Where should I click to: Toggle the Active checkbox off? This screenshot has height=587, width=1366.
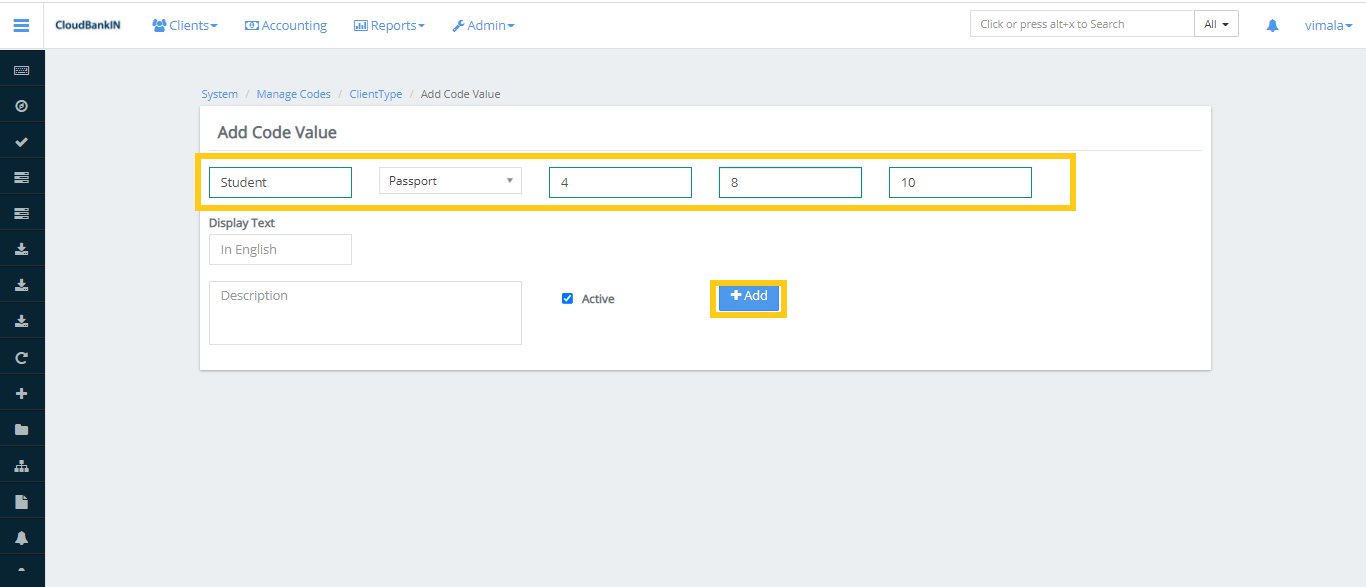pyautogui.click(x=567, y=298)
